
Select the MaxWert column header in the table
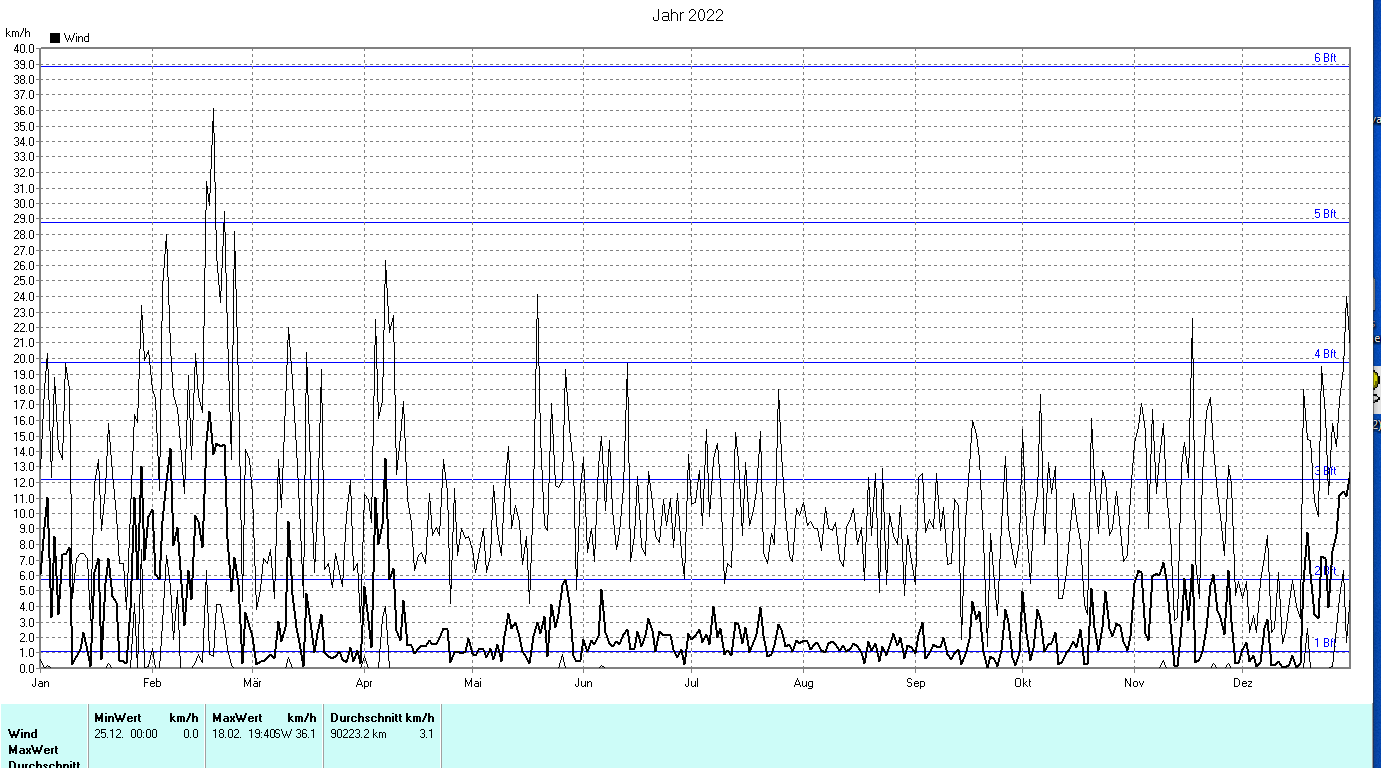pos(237,718)
